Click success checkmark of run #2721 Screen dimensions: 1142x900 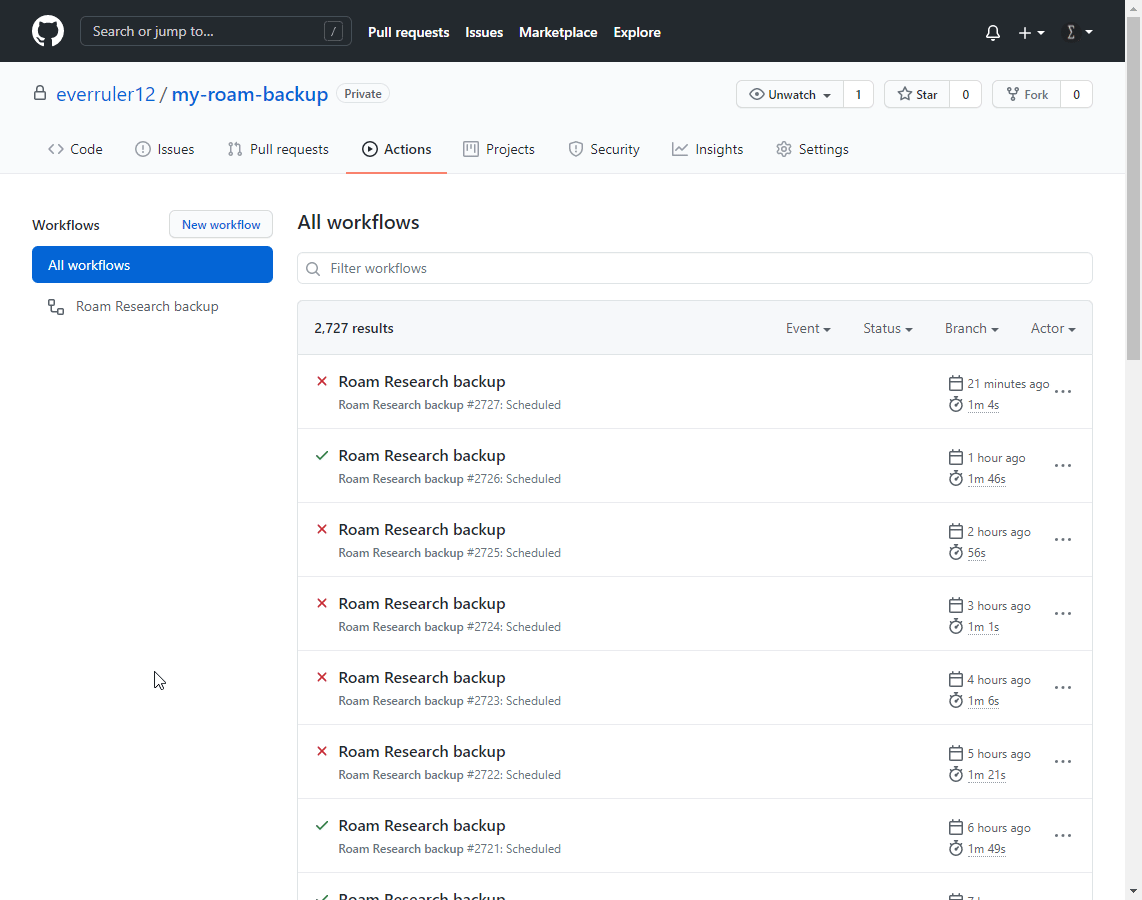[x=322, y=825]
